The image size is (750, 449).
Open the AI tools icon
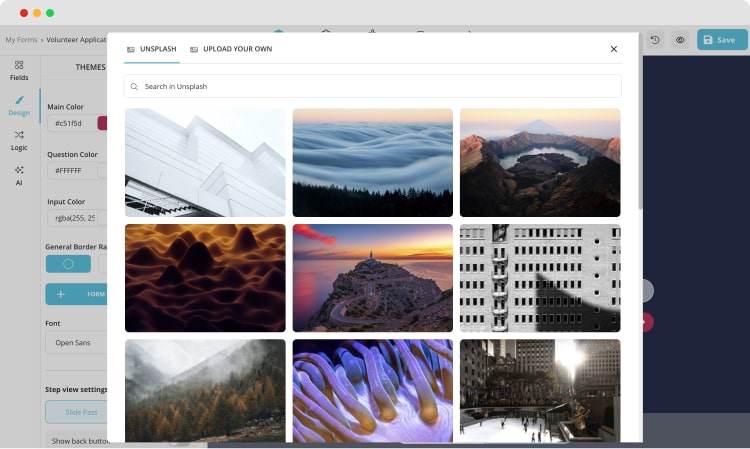pyautogui.click(x=19, y=175)
